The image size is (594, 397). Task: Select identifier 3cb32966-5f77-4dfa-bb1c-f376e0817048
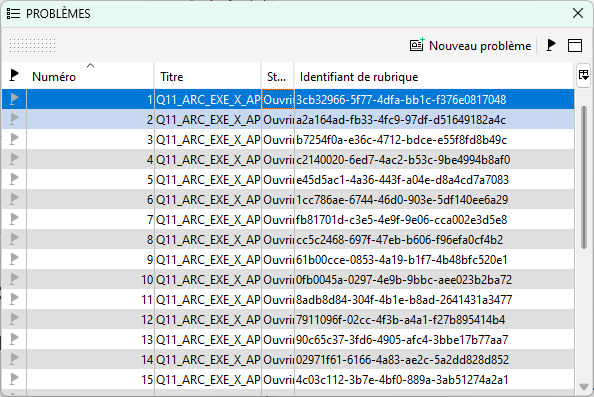click(401, 100)
